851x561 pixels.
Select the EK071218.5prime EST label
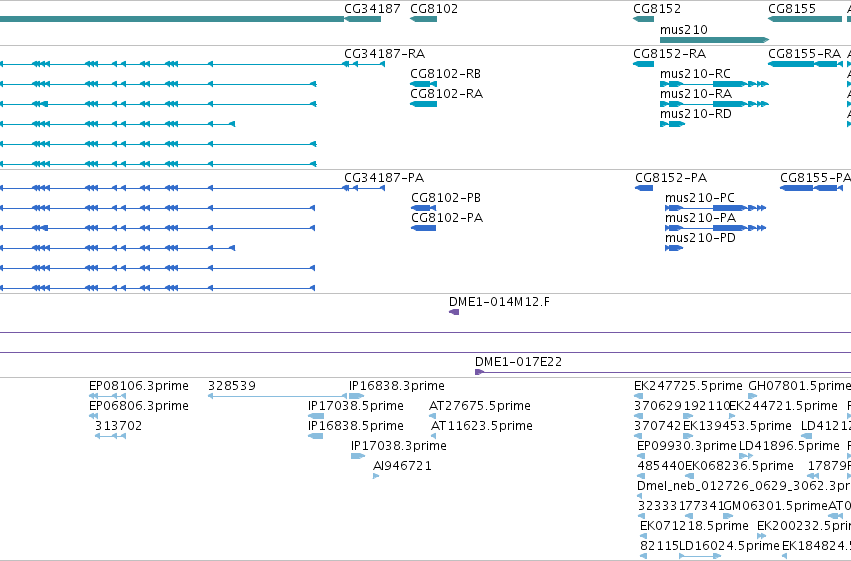pyautogui.click(x=694, y=526)
